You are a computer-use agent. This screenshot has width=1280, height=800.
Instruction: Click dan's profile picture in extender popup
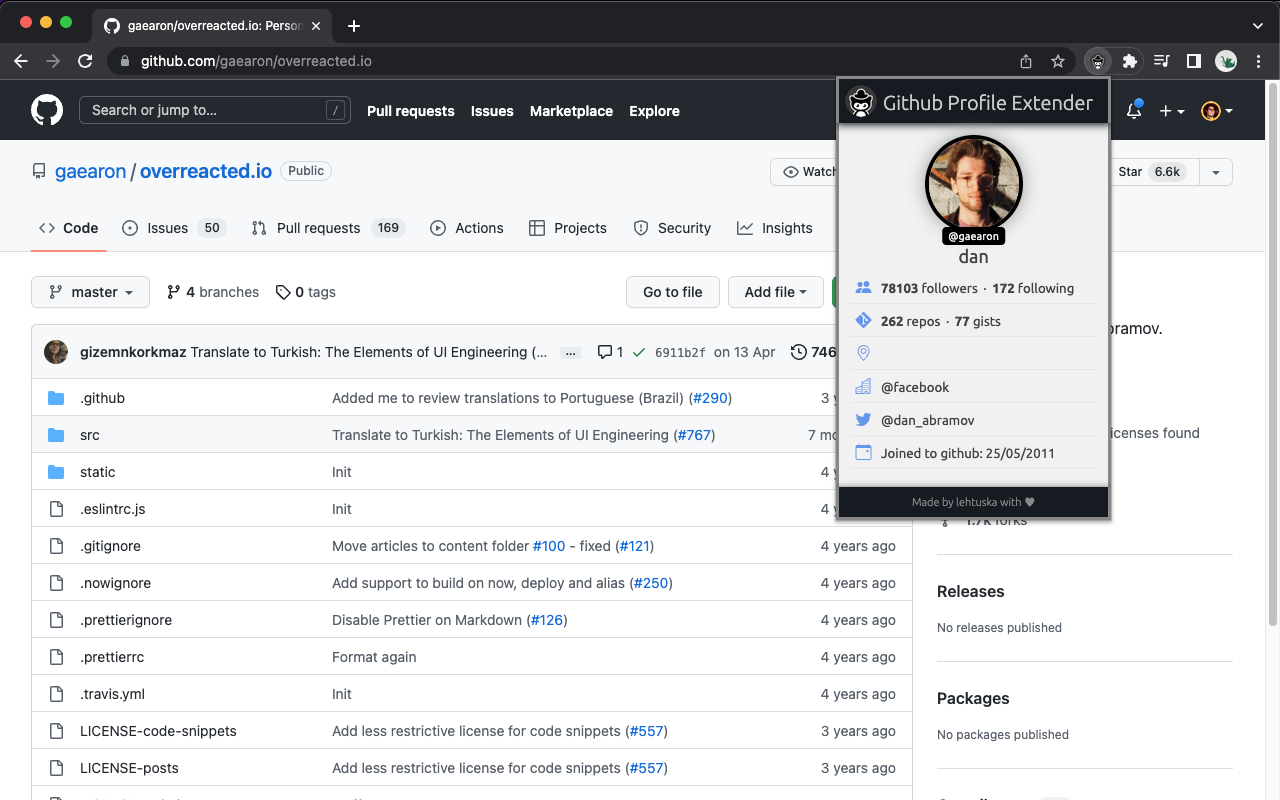pos(974,184)
